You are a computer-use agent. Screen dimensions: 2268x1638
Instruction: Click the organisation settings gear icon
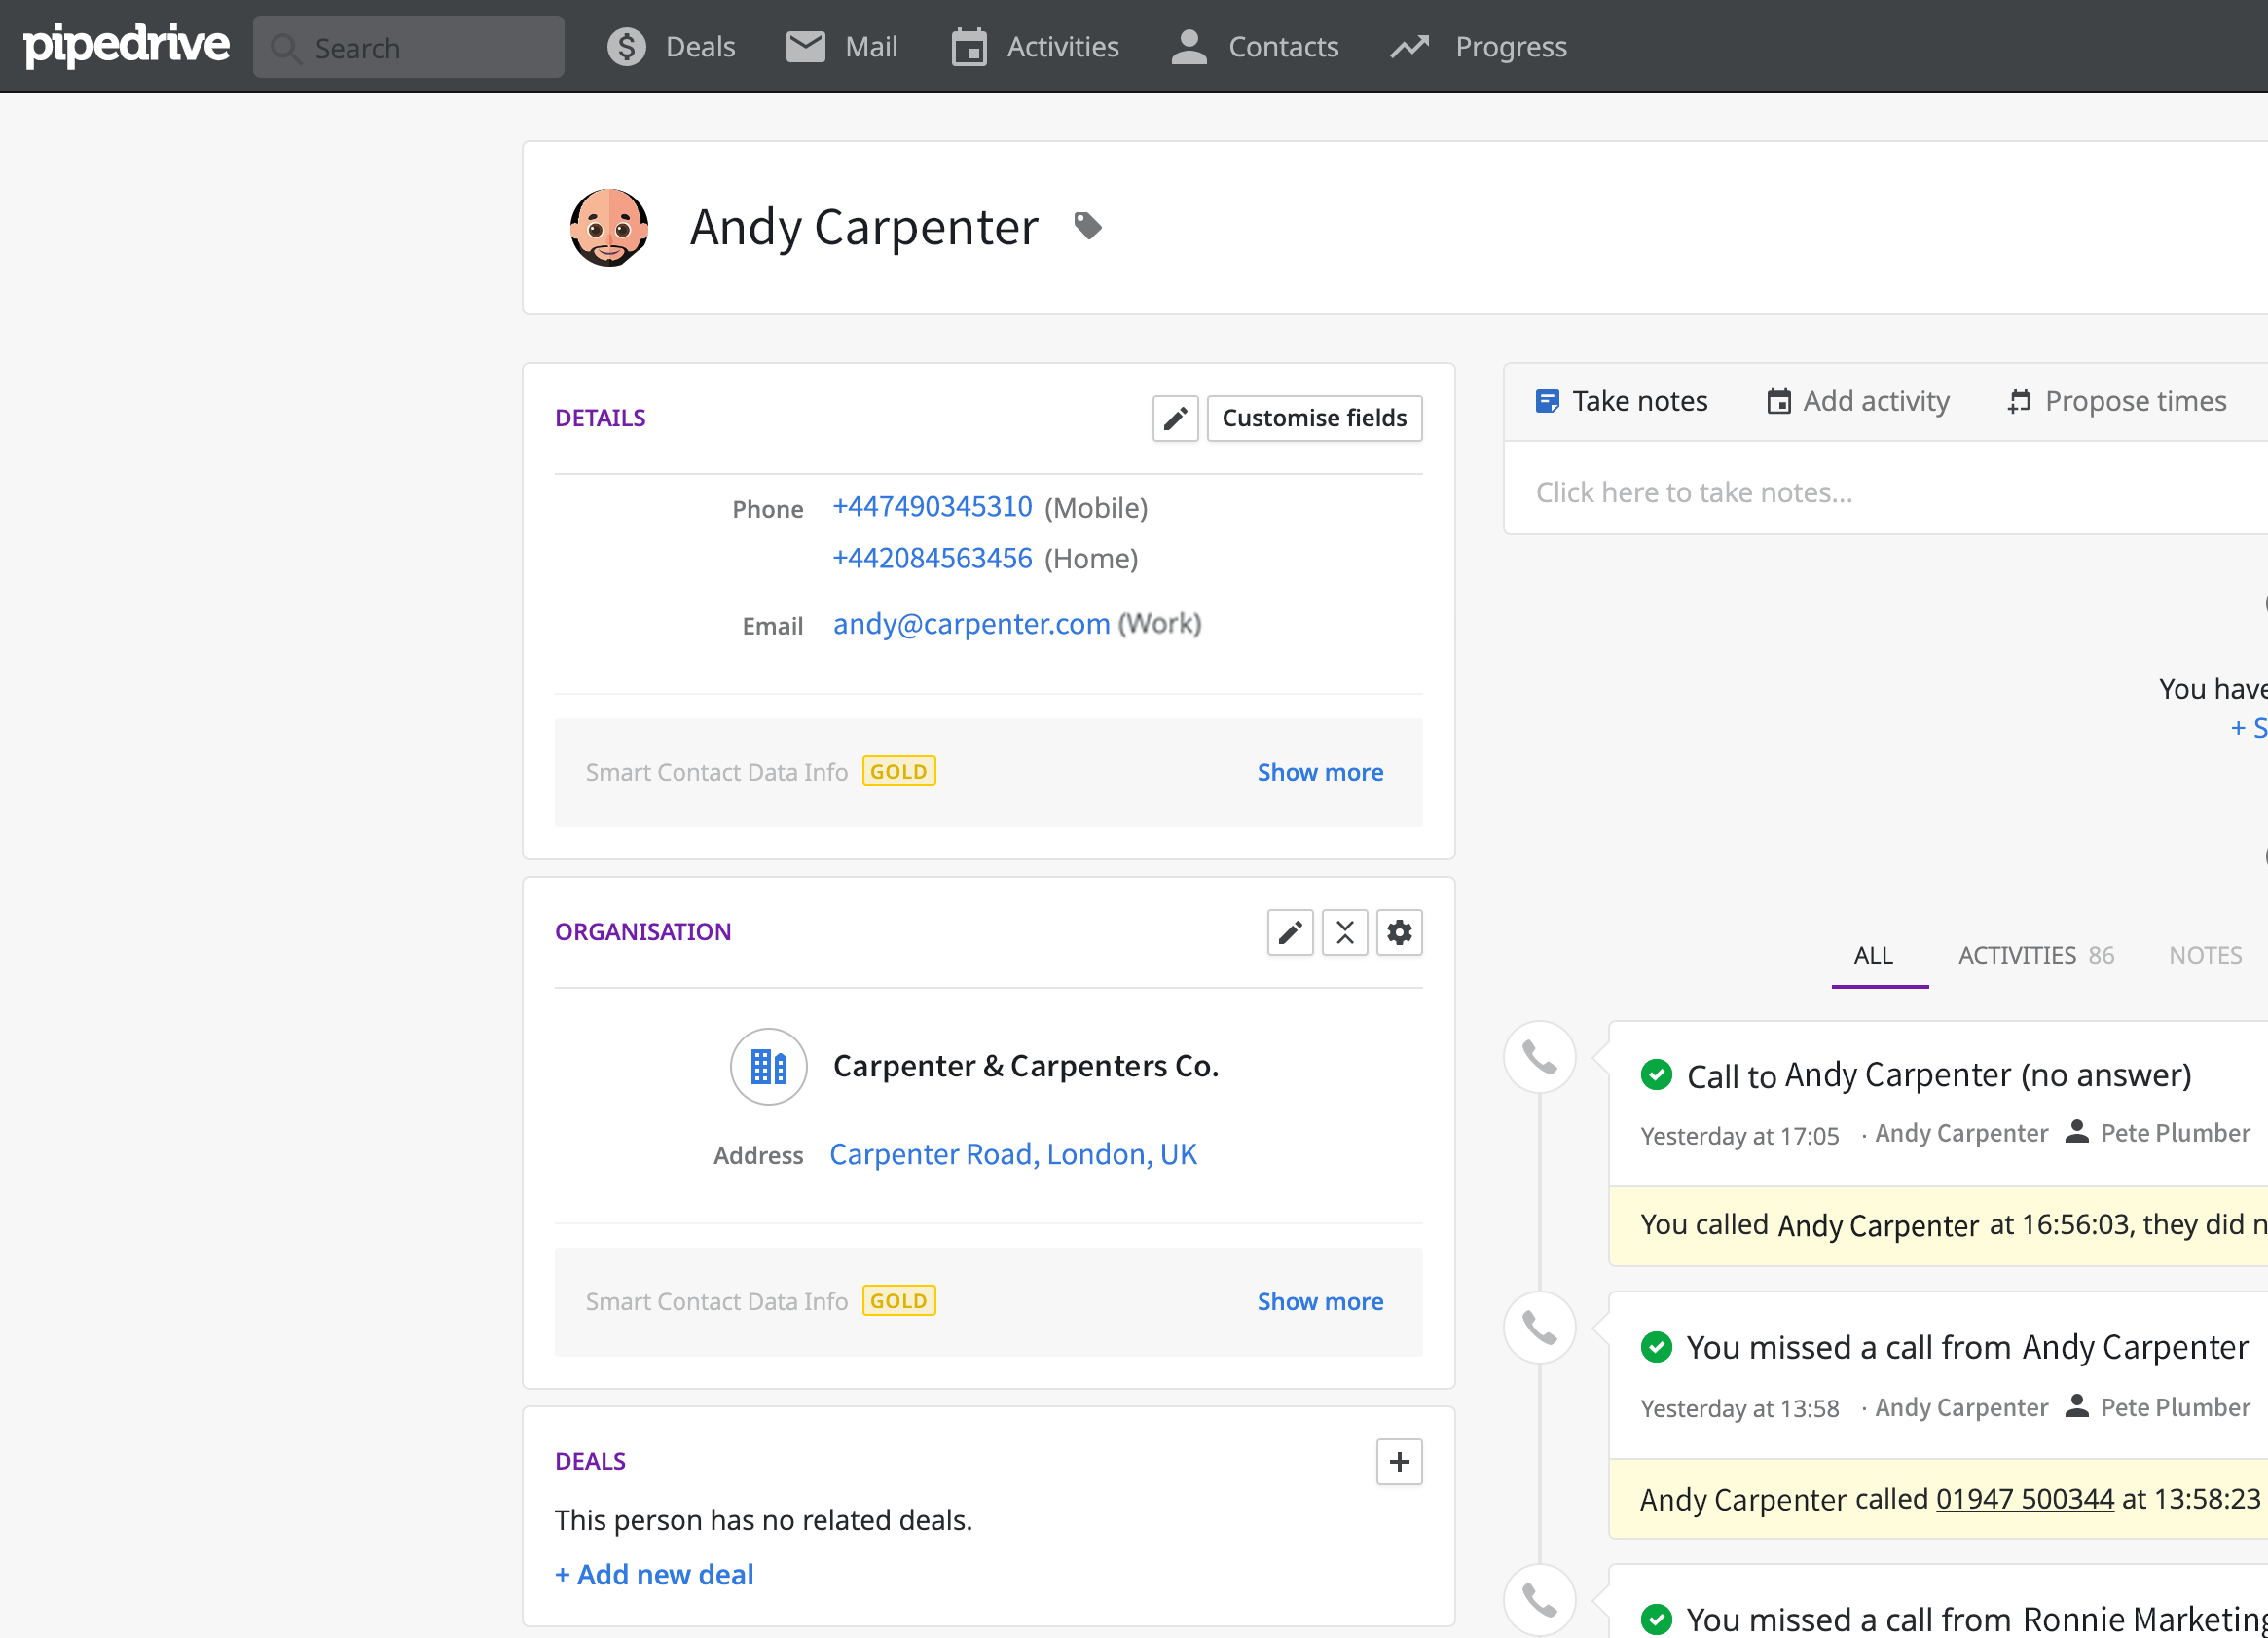[x=1400, y=930]
